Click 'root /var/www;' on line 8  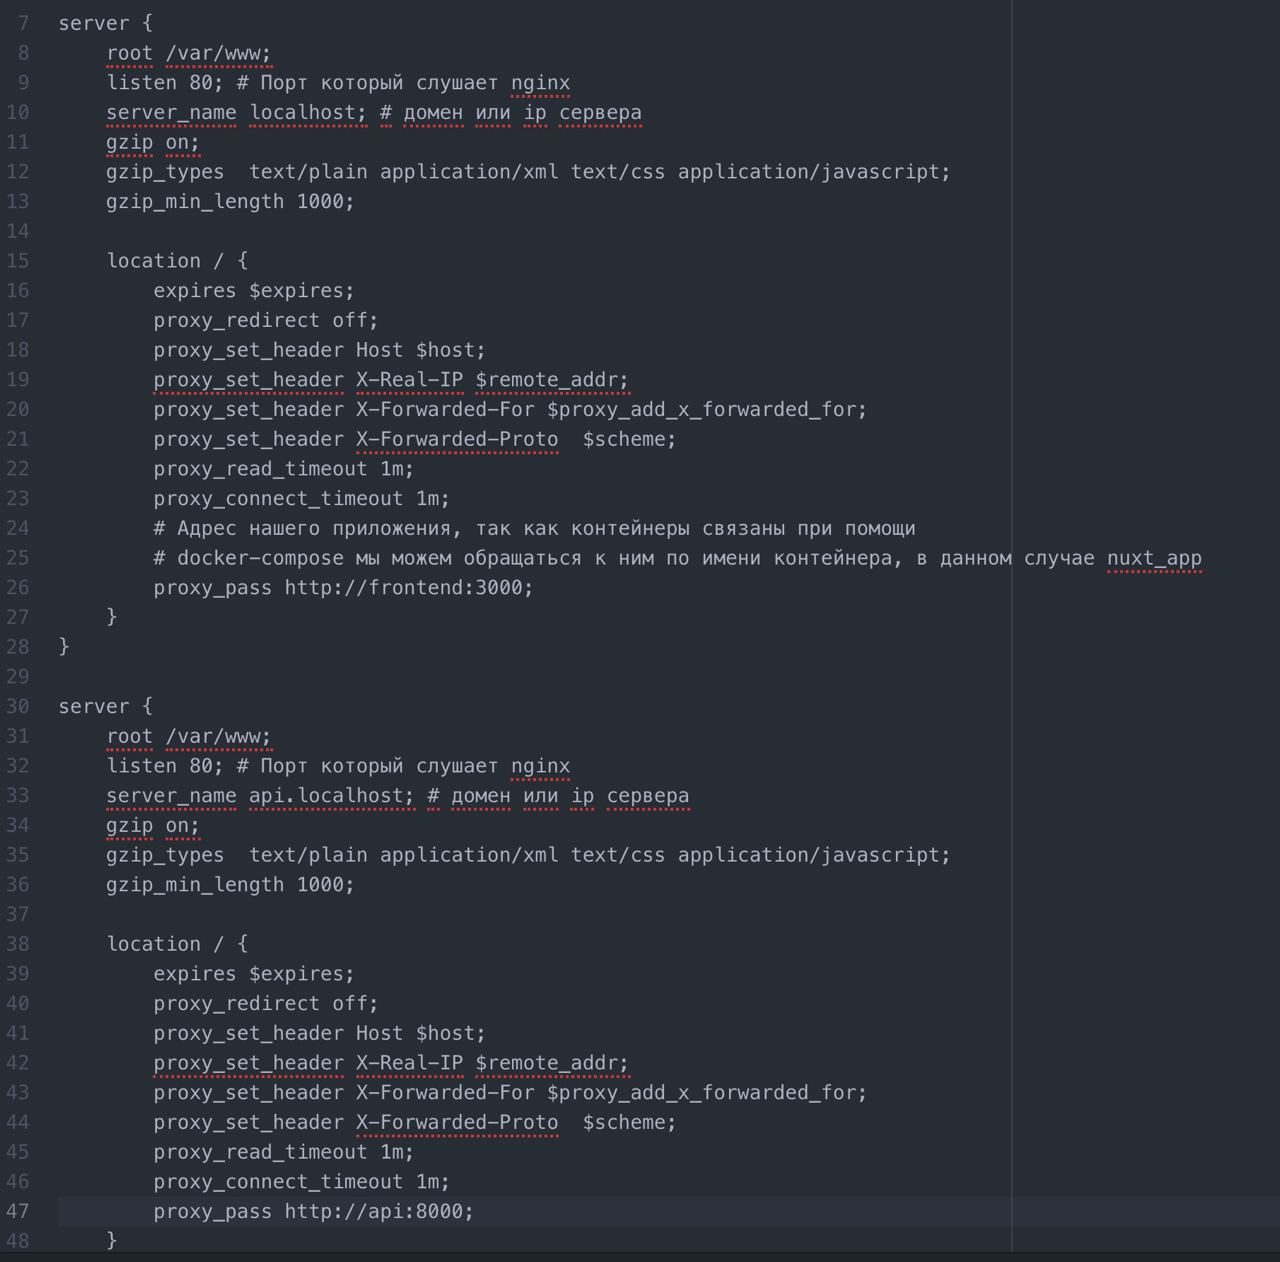pyautogui.click(x=189, y=53)
